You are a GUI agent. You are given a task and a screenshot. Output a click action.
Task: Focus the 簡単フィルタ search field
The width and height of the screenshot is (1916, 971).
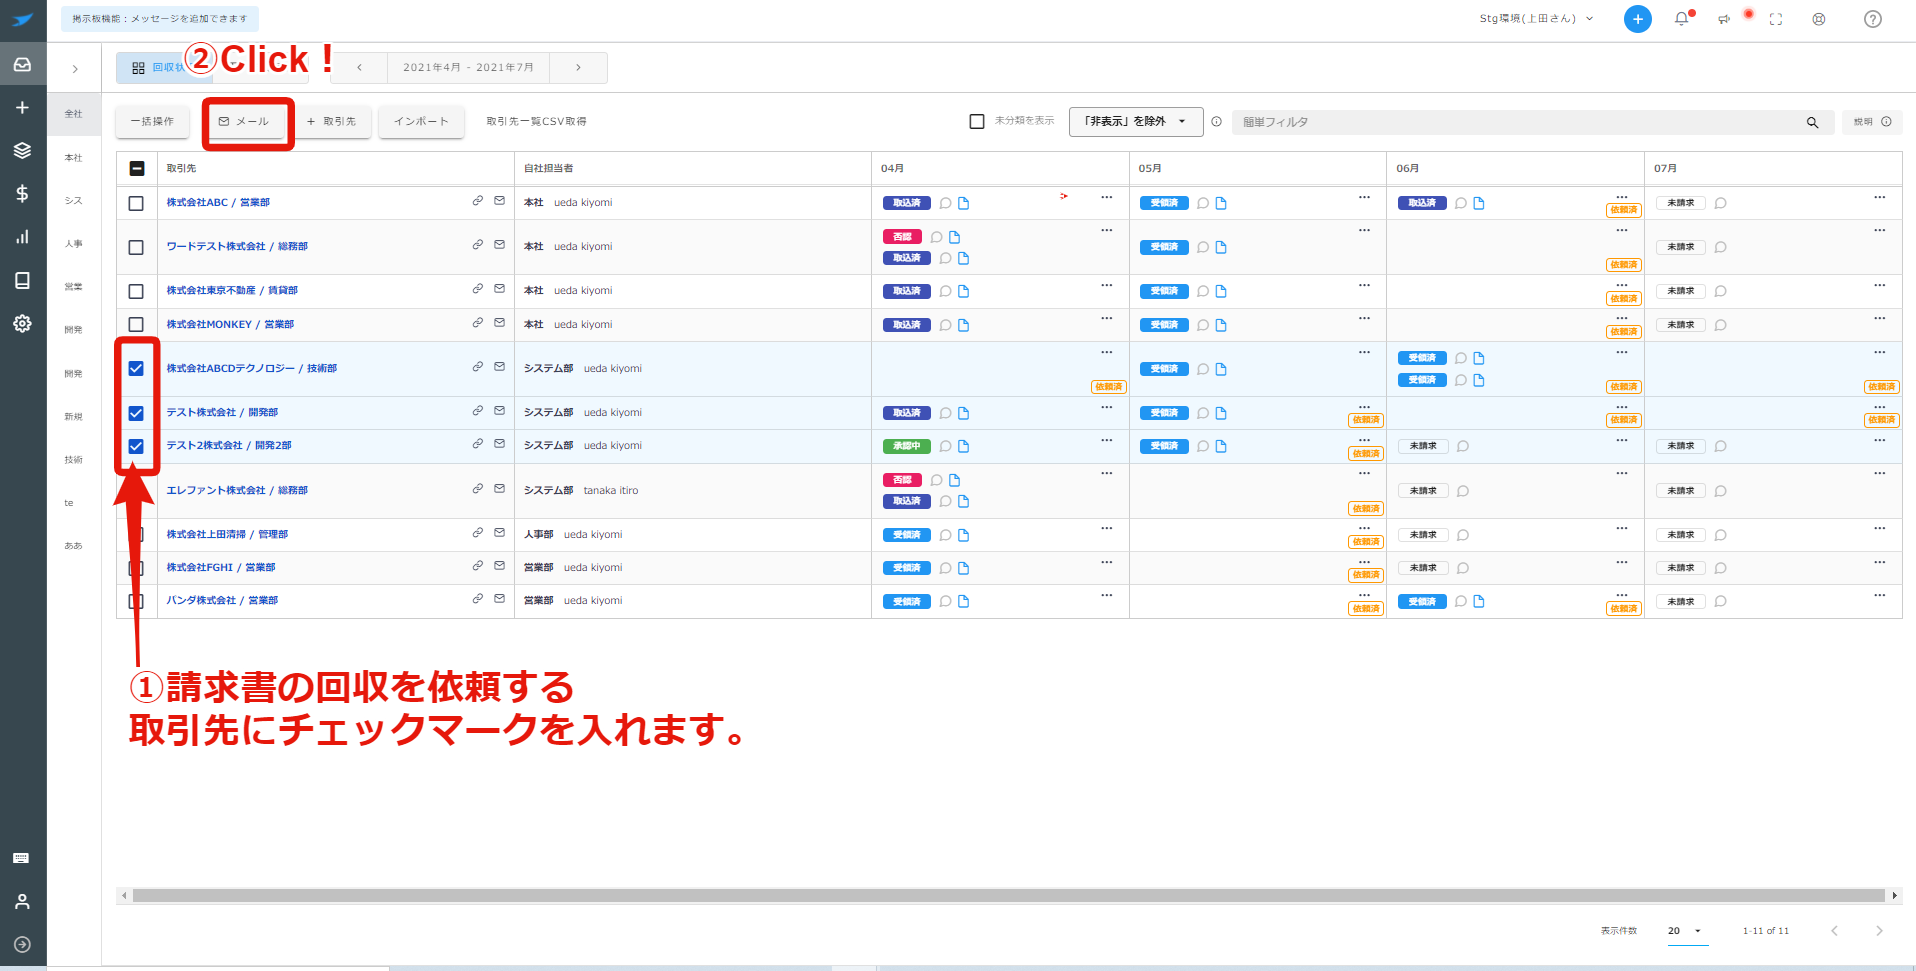[1518, 122]
